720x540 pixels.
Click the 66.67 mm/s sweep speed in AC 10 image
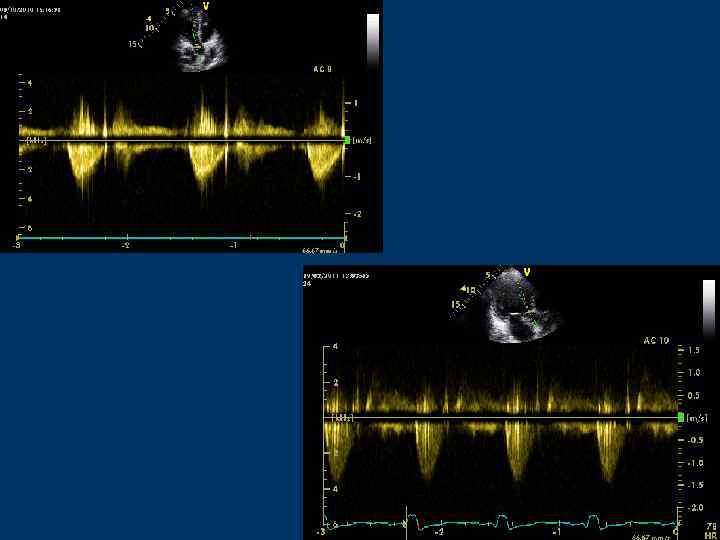click(650, 537)
